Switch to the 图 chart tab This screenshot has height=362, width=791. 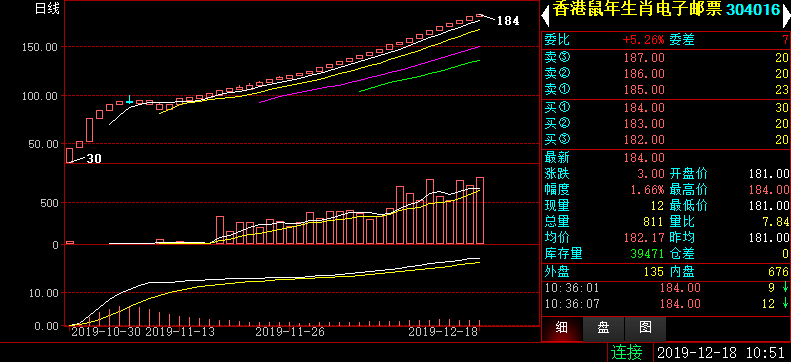click(x=646, y=329)
